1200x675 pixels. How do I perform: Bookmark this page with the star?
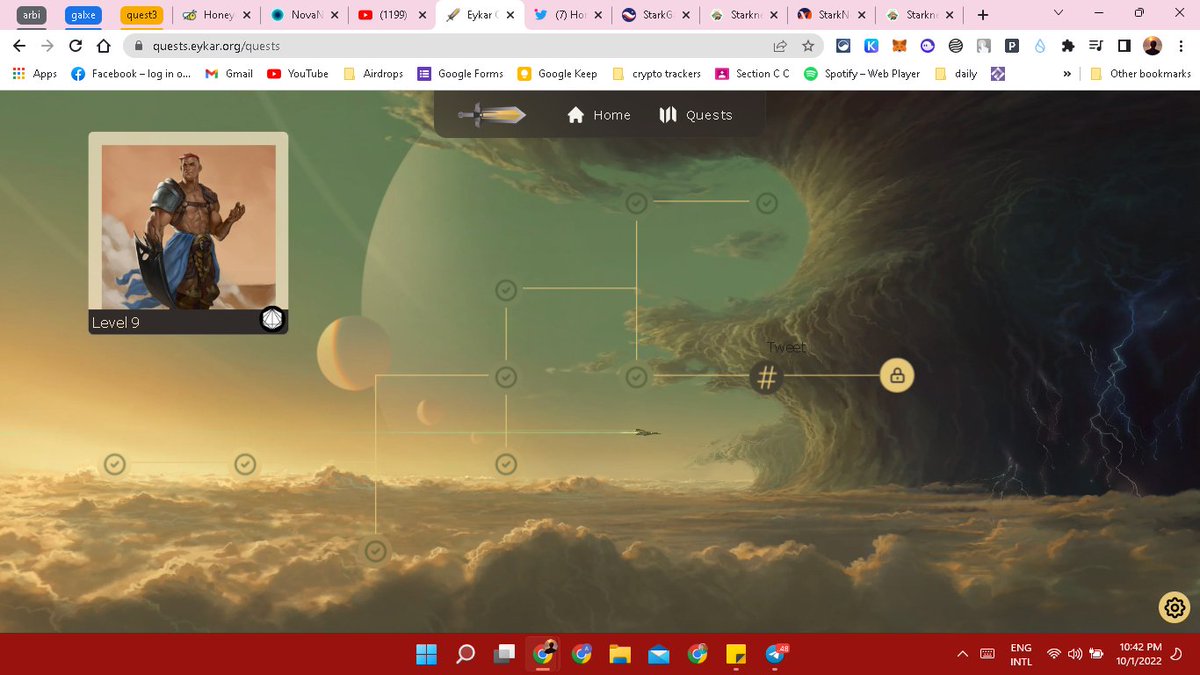(808, 46)
